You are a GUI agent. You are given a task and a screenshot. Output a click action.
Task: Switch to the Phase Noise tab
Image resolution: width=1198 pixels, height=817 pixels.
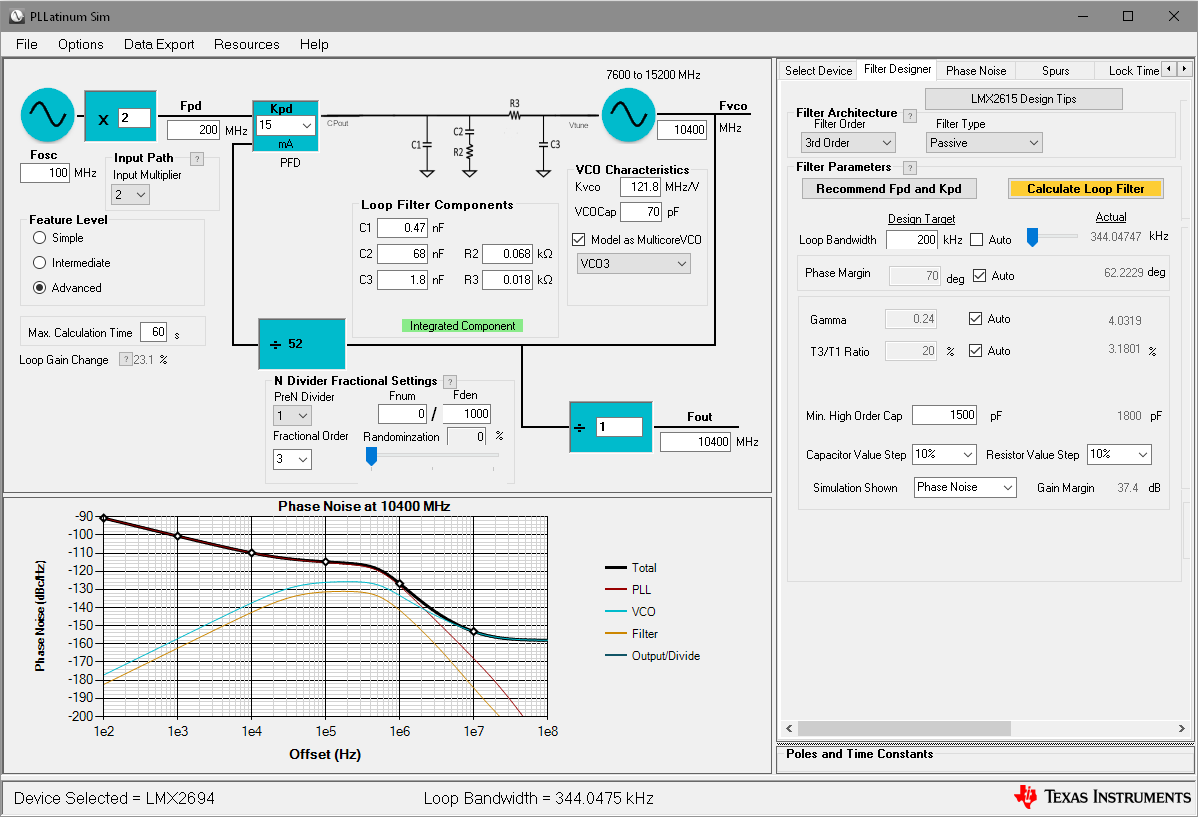click(975, 70)
